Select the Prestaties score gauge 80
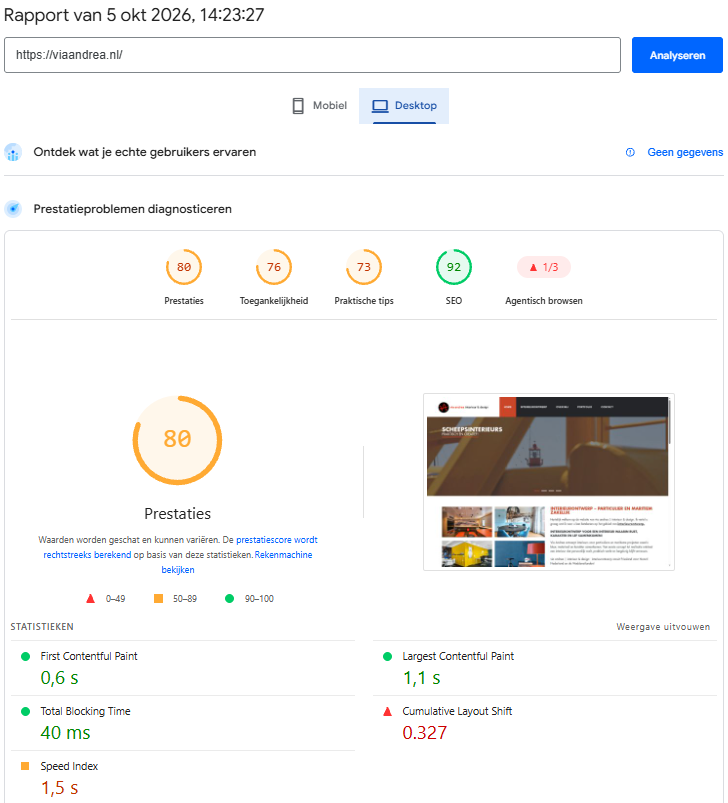Screen dimensions: 728x803 pos(184,267)
